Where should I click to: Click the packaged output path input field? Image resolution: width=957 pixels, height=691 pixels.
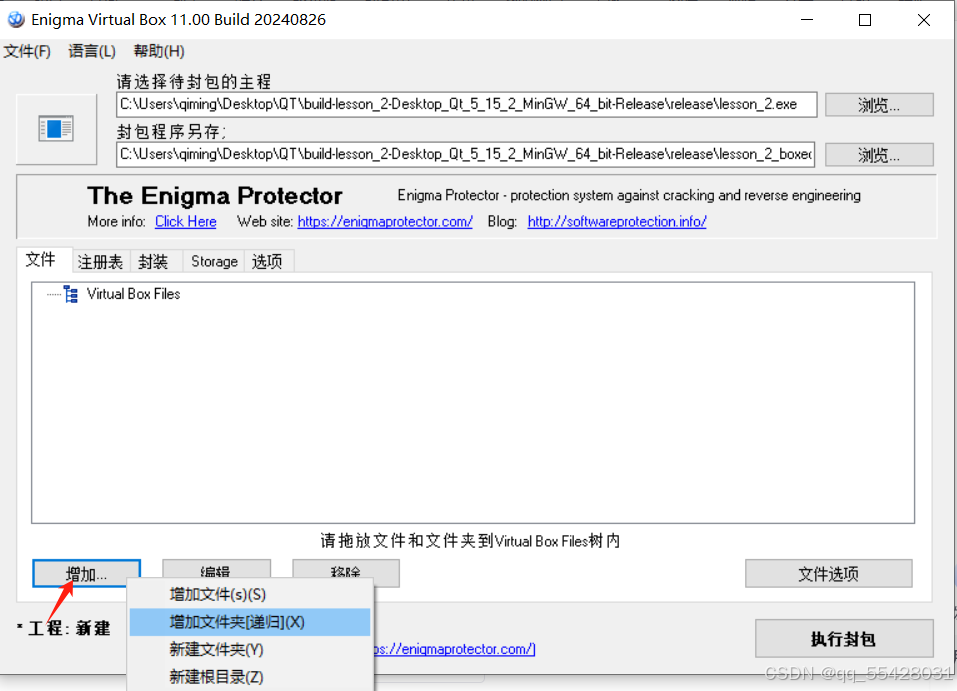[466, 154]
